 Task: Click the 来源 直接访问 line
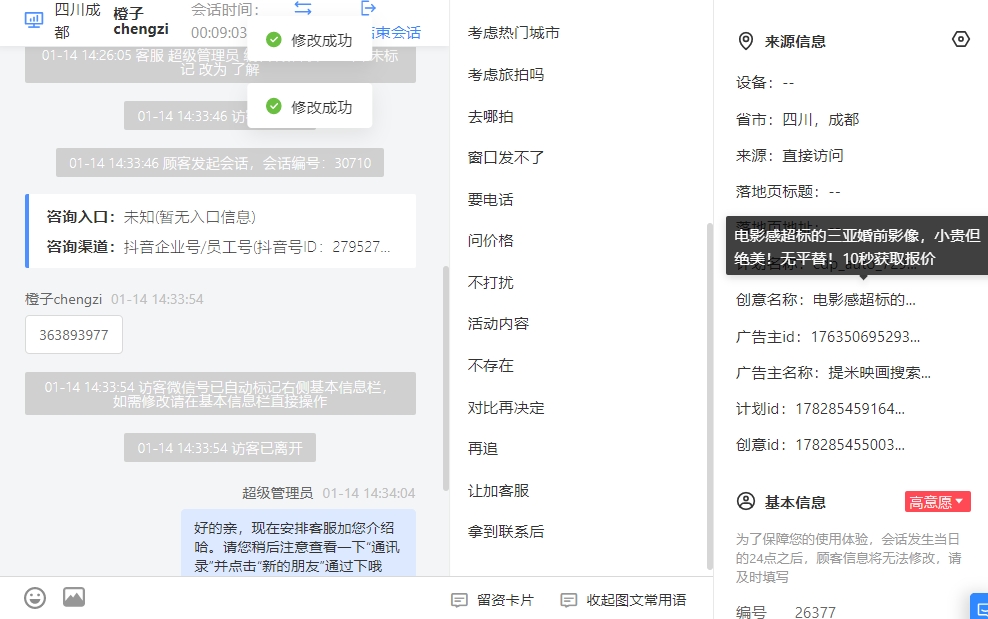click(790, 156)
